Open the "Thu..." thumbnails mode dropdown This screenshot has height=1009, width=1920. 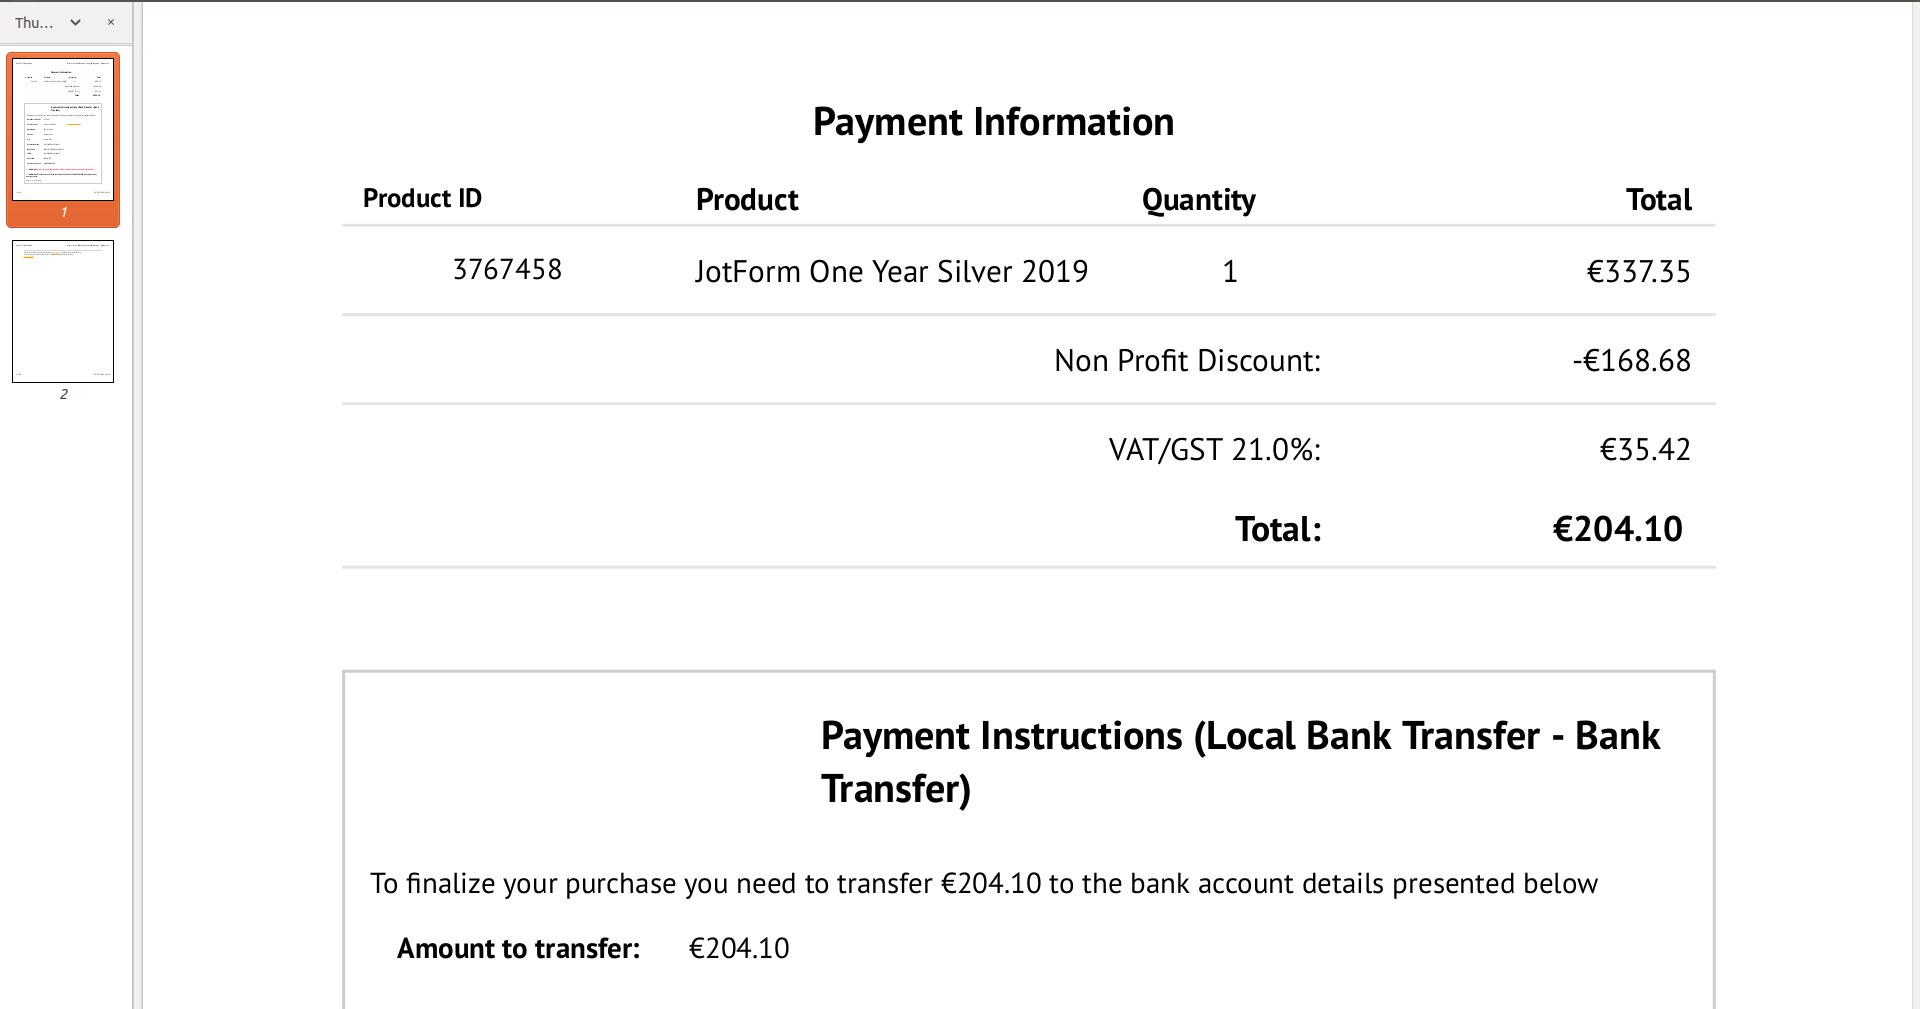(x=32, y=21)
